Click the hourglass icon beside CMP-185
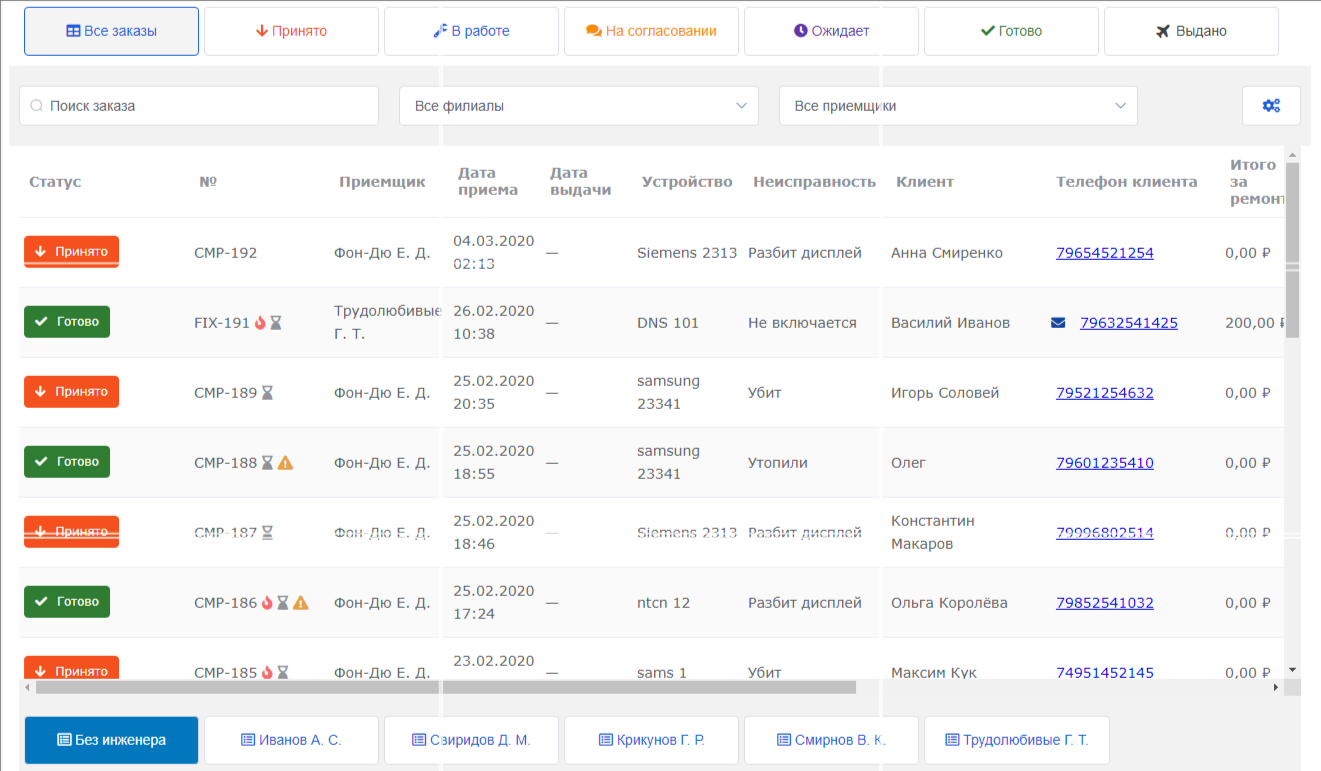 pos(283,673)
